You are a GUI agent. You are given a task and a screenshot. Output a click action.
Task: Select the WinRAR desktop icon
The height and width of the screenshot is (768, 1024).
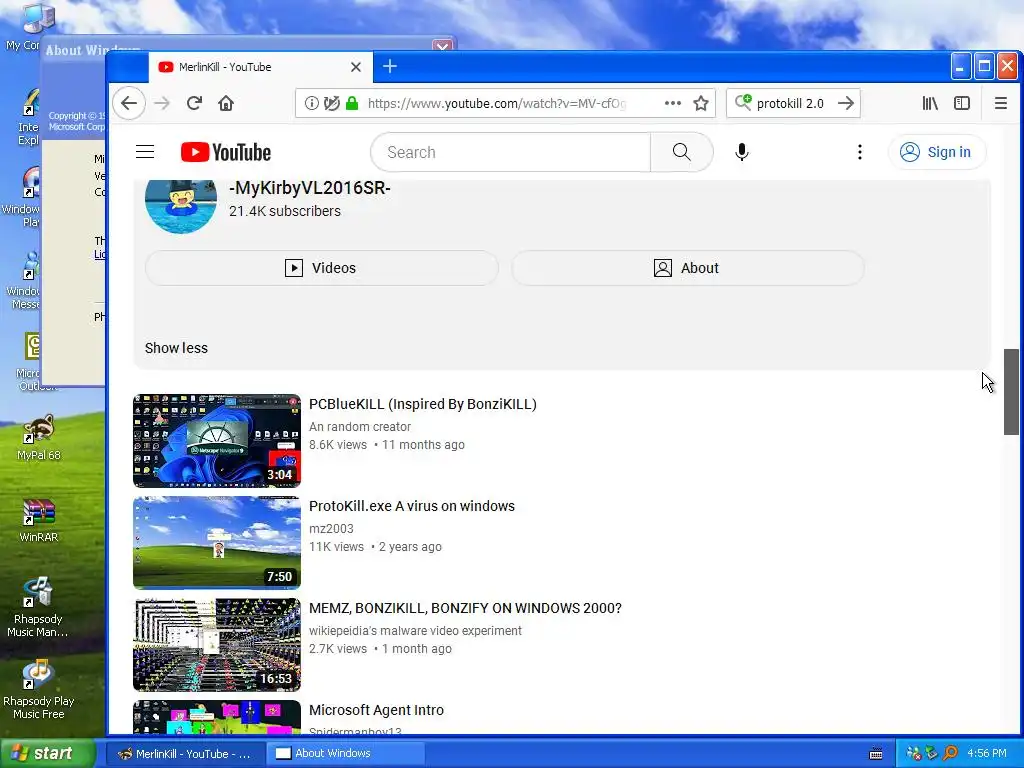tap(39, 520)
